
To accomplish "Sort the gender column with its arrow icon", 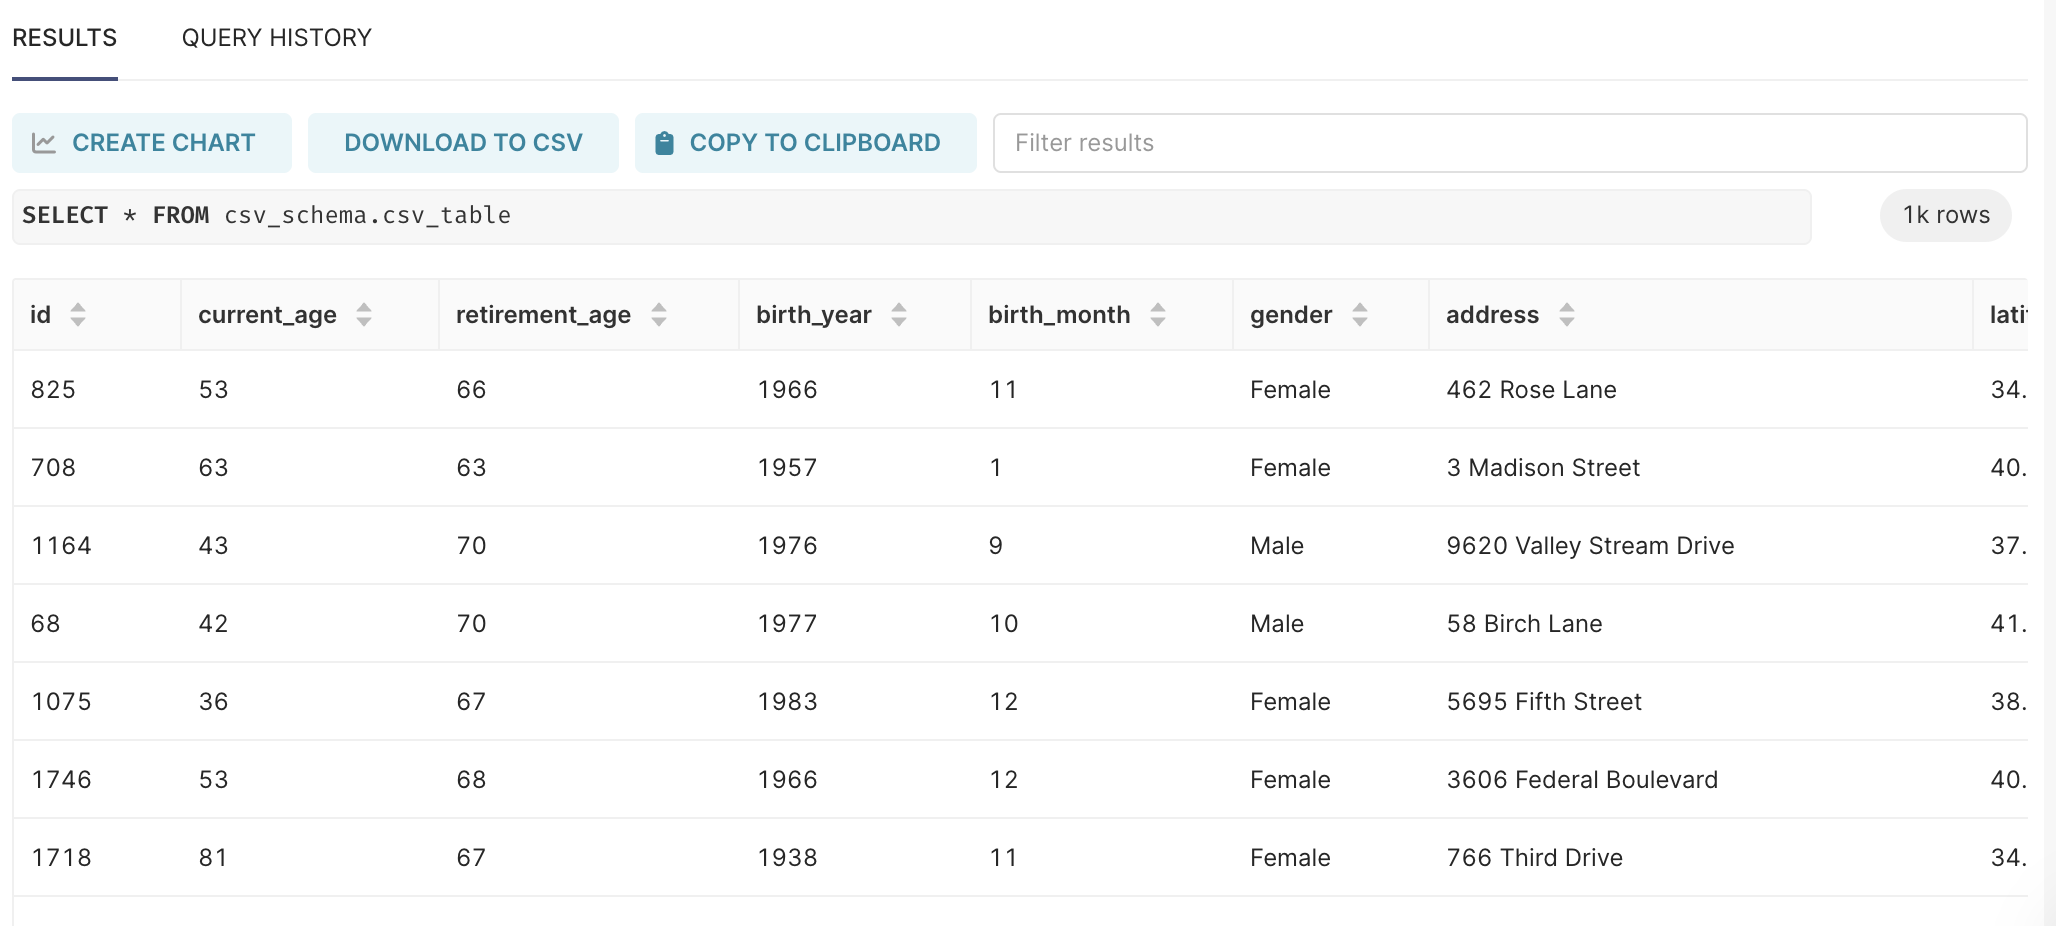I will 1360,314.
